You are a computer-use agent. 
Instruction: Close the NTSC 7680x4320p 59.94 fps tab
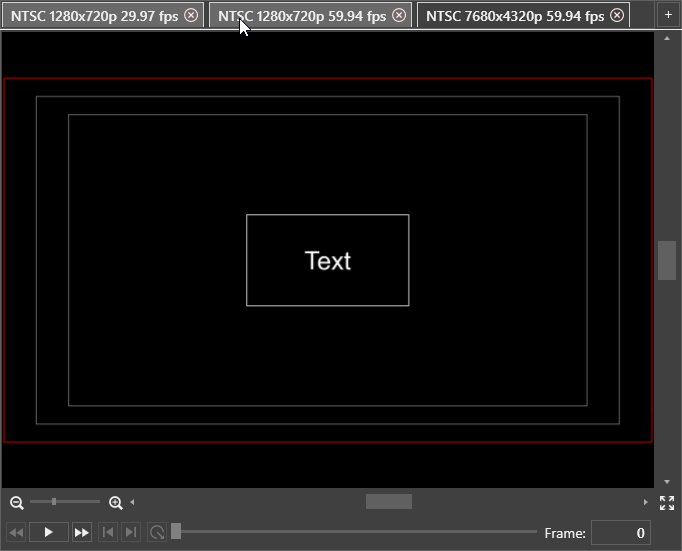[617, 16]
